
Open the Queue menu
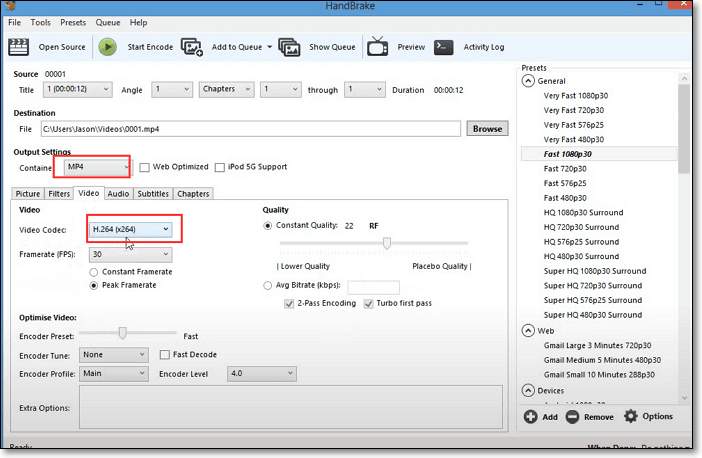click(108, 22)
